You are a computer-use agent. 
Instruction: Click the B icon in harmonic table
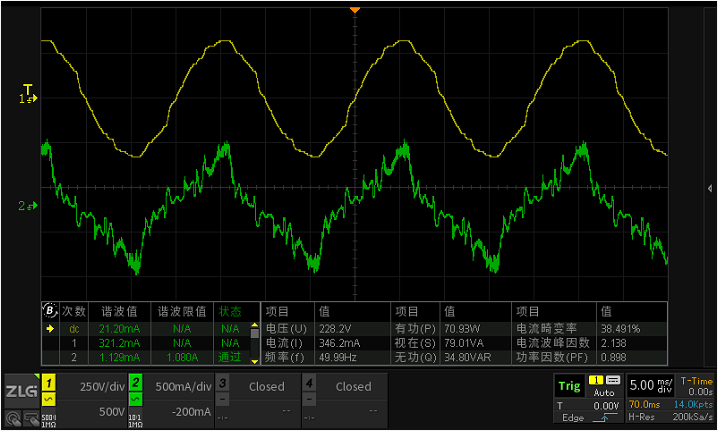click(50, 311)
